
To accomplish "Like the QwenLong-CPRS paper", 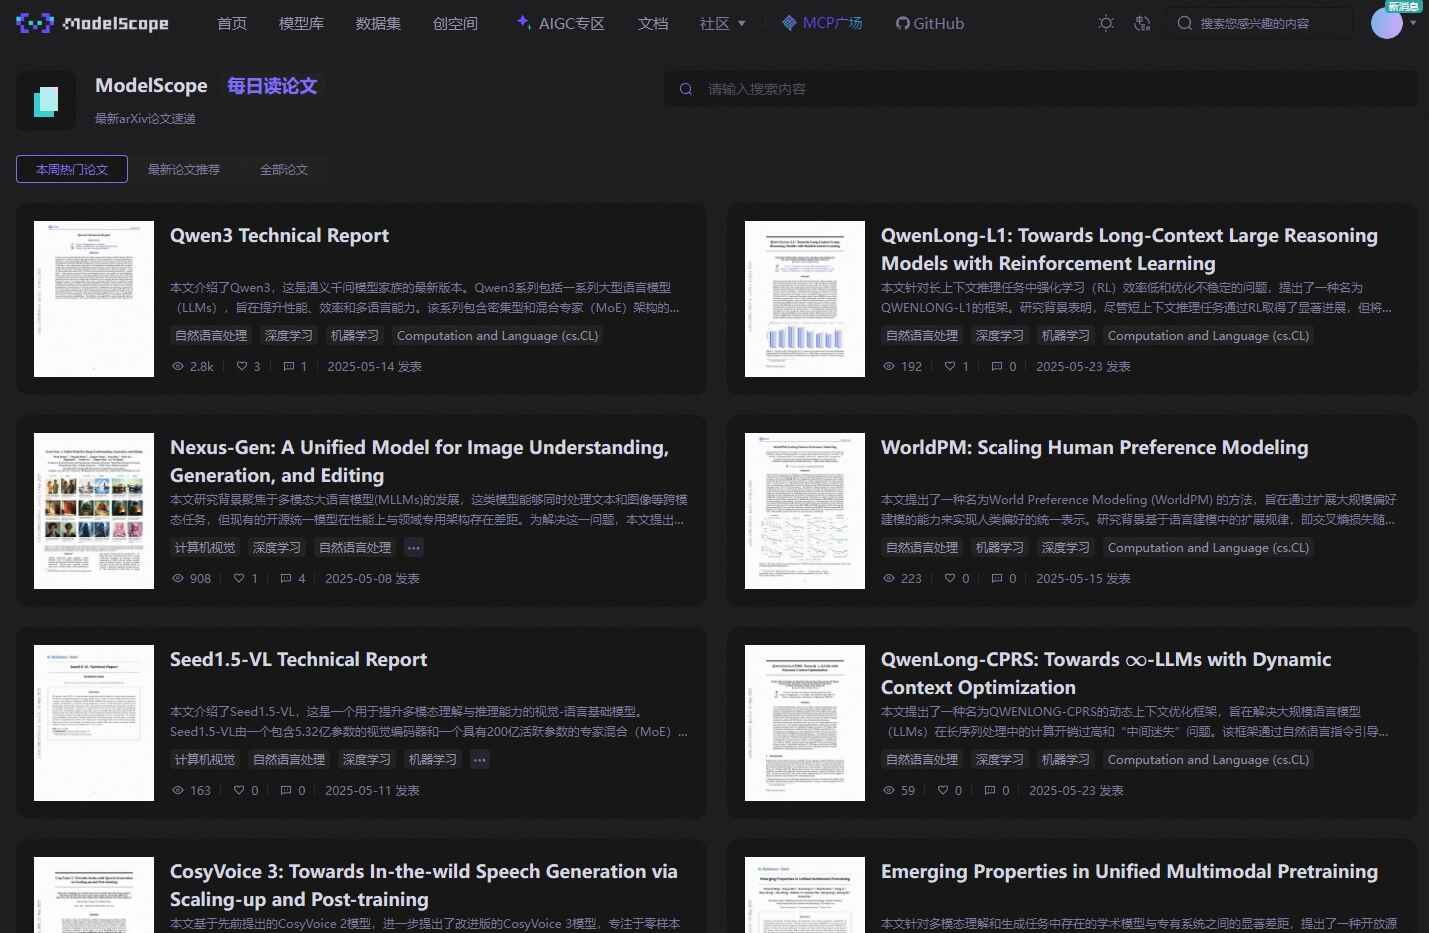I will (943, 790).
